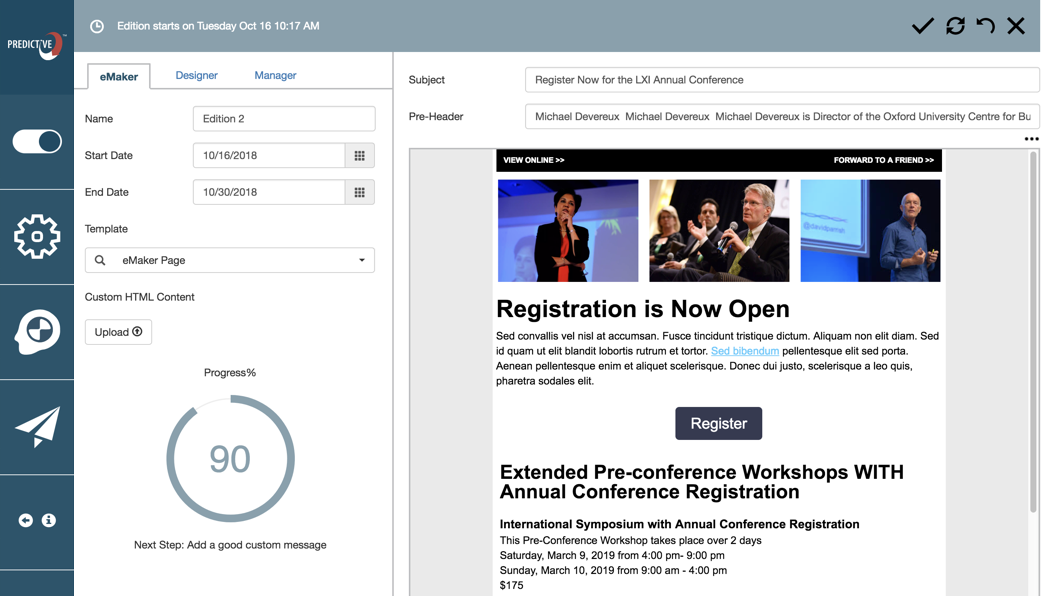Click the Custom HTML Content label
This screenshot has height=596, width=1042.
[x=140, y=297]
